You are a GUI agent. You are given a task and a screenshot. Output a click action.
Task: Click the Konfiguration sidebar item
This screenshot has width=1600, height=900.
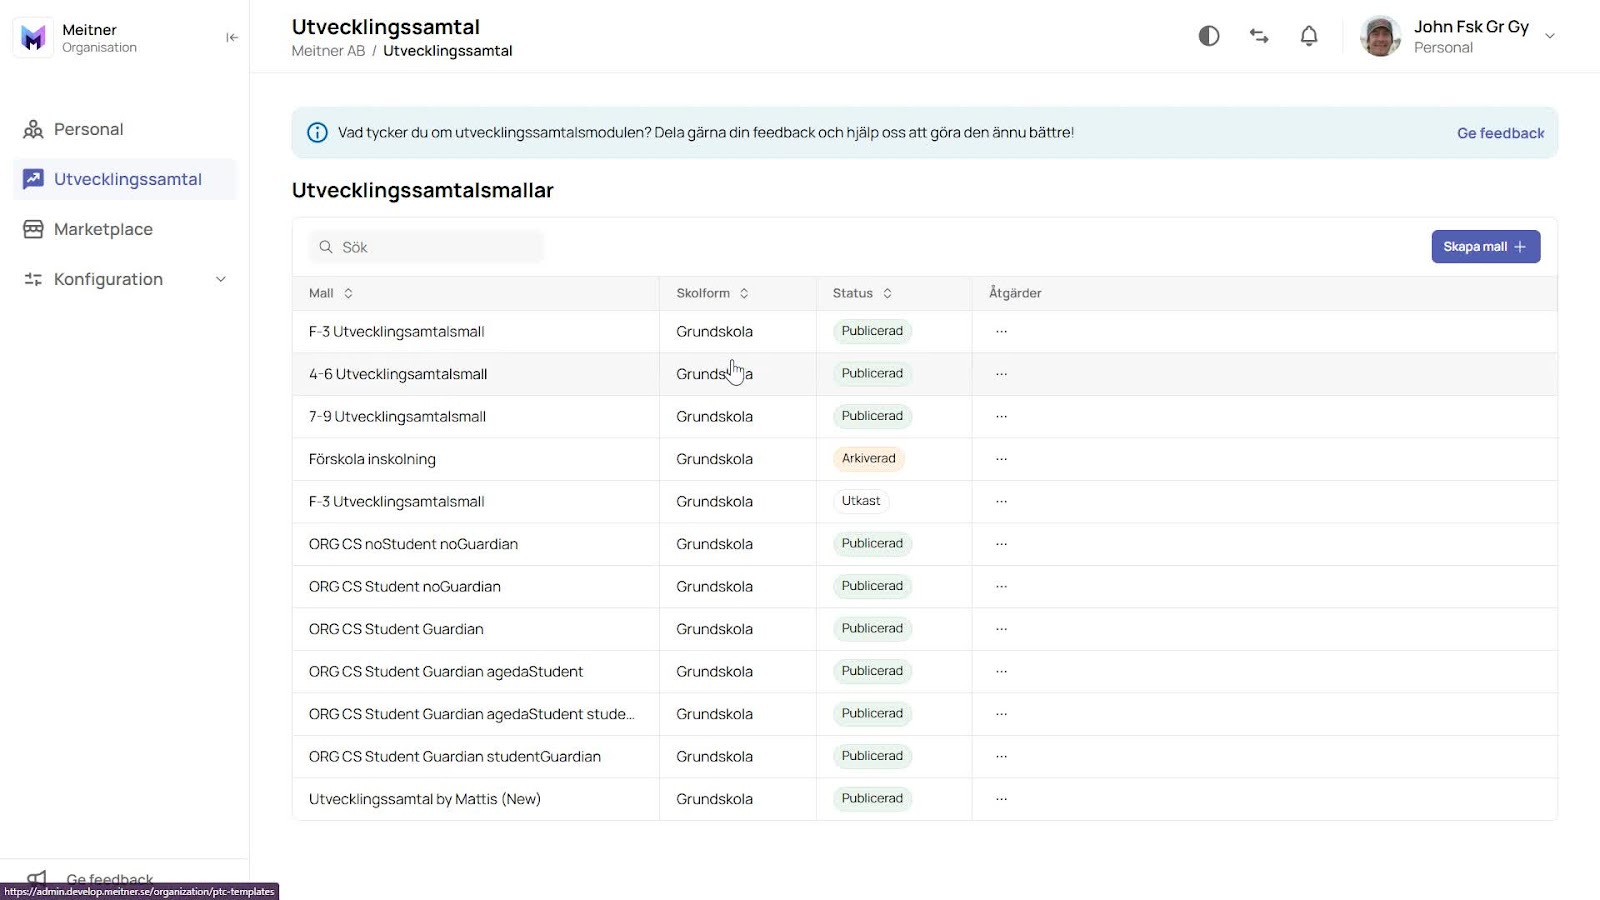125,279
